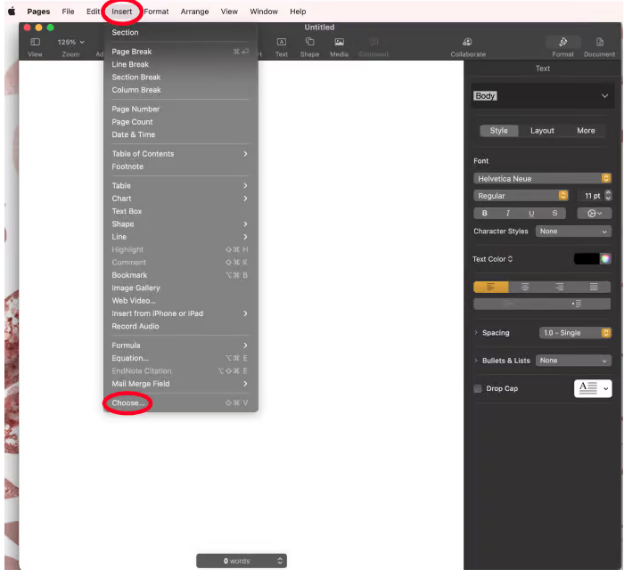Select Choose... in Insert menu
624x578 pixels.
[x=179, y=403]
